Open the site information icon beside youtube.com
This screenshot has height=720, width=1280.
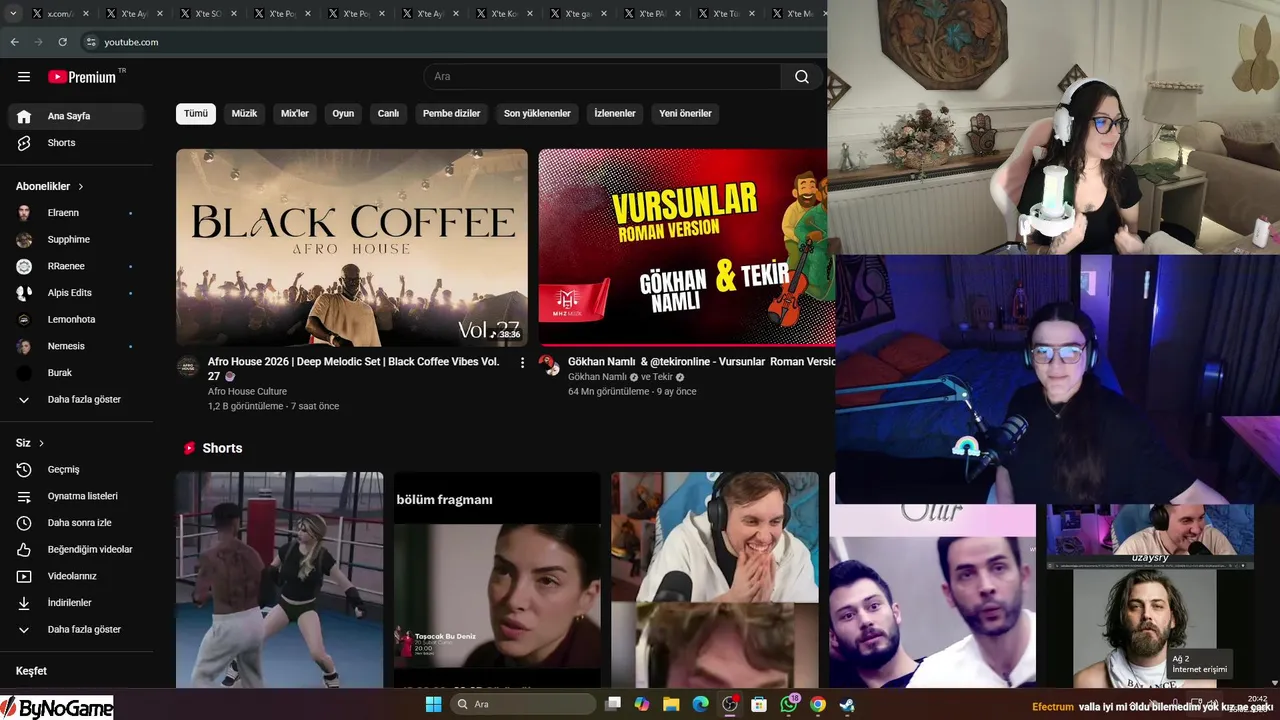click(x=91, y=42)
